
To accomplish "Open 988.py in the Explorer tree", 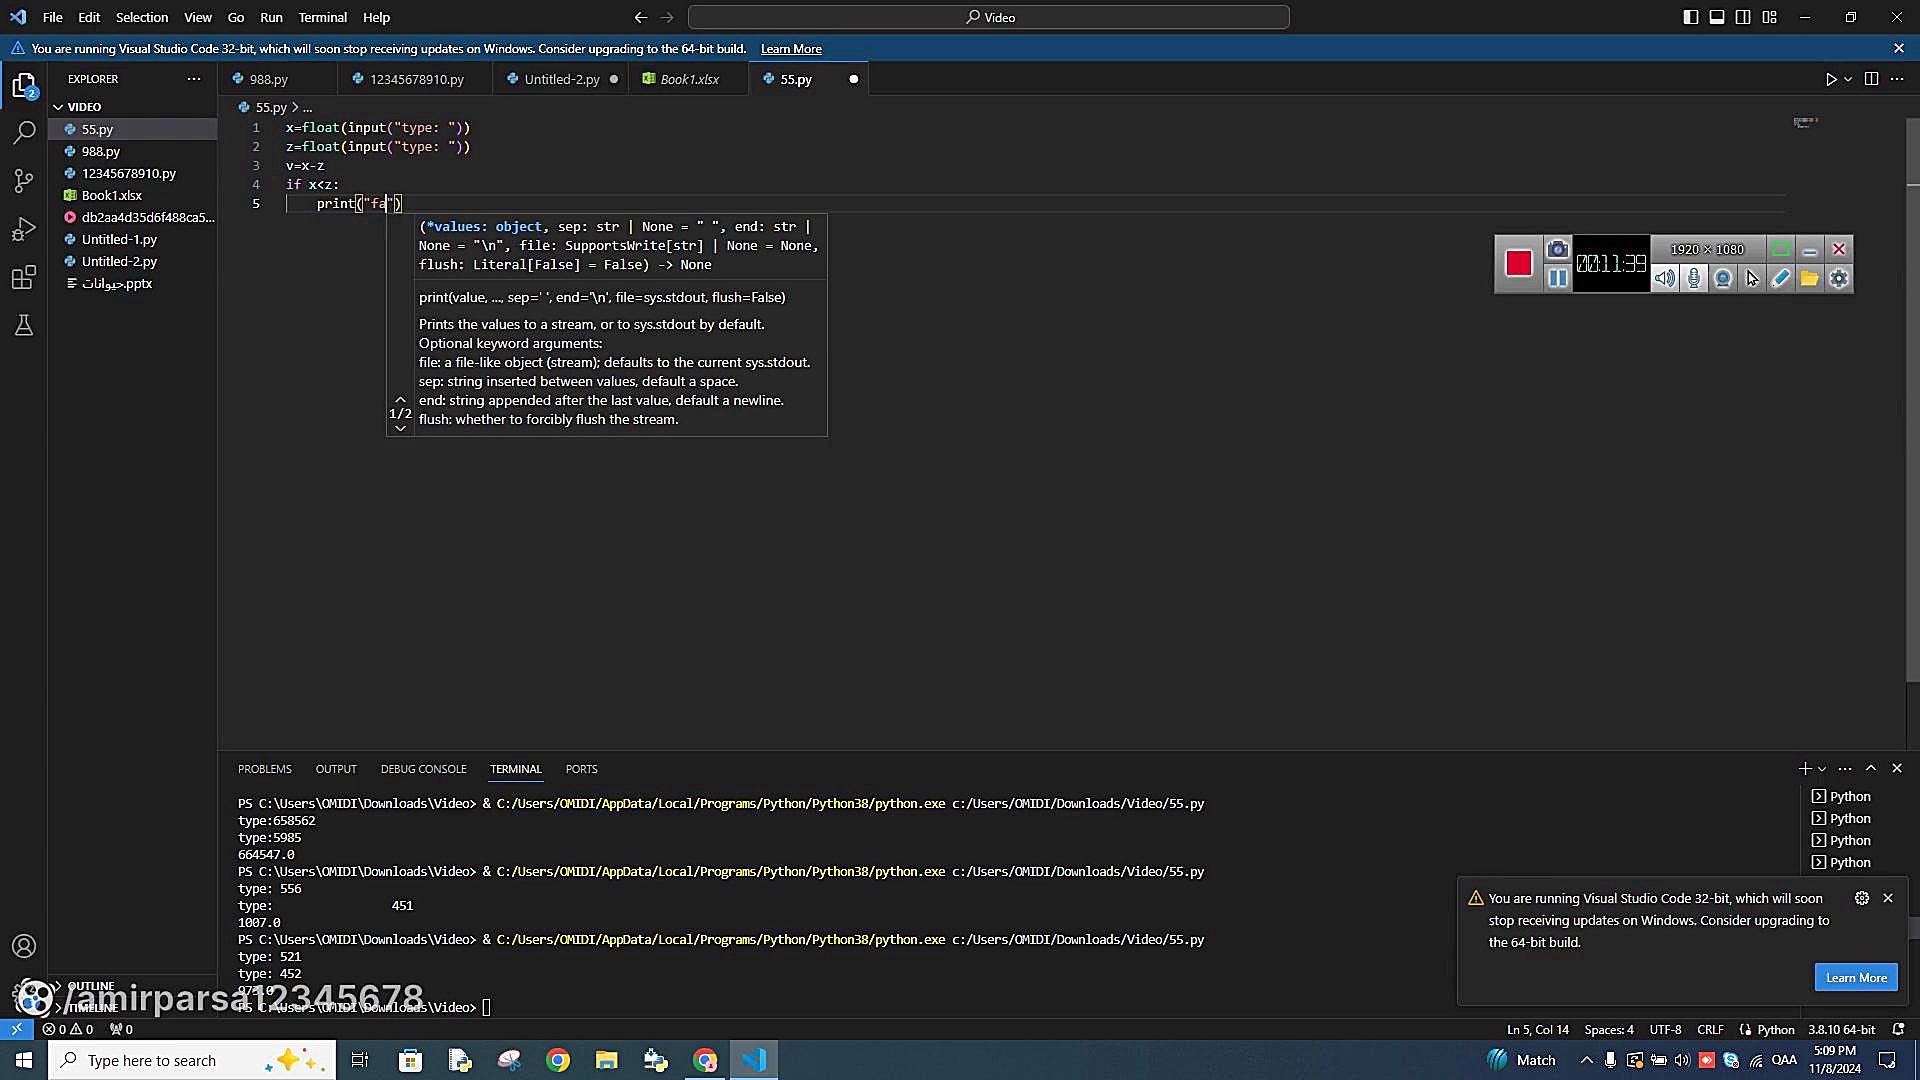I will (101, 151).
